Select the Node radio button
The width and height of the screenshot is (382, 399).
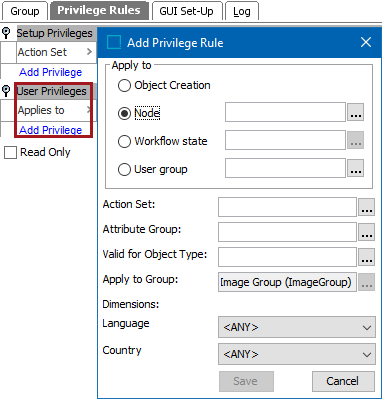click(124, 113)
